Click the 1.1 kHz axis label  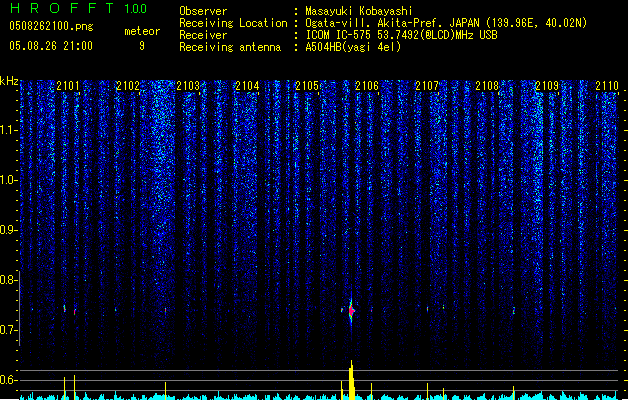(8, 130)
